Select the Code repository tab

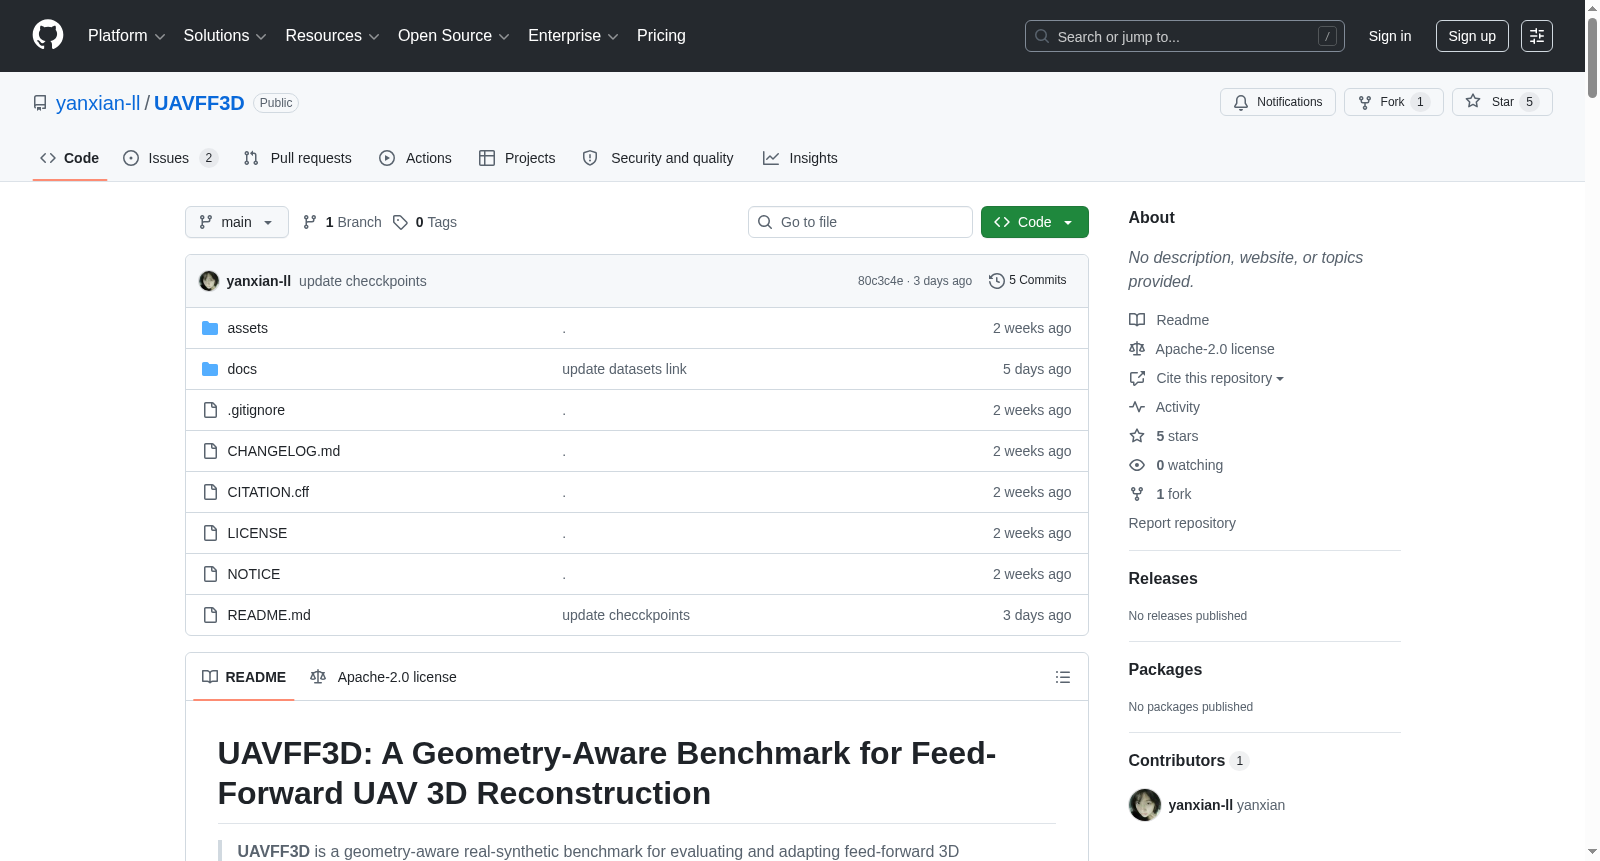[70, 158]
